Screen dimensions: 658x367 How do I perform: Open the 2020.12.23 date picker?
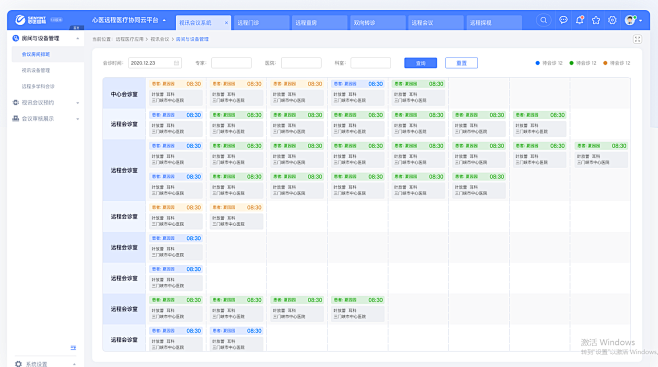click(155, 63)
